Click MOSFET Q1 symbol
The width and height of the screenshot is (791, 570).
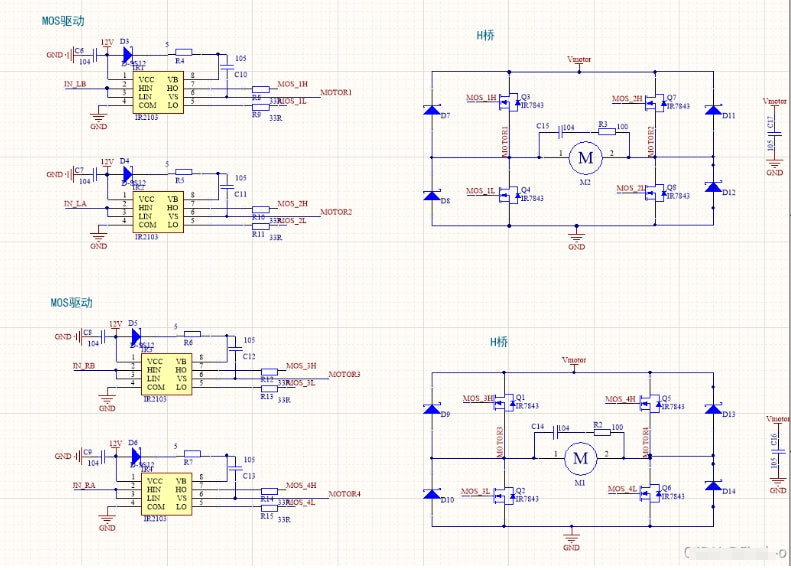pos(503,403)
